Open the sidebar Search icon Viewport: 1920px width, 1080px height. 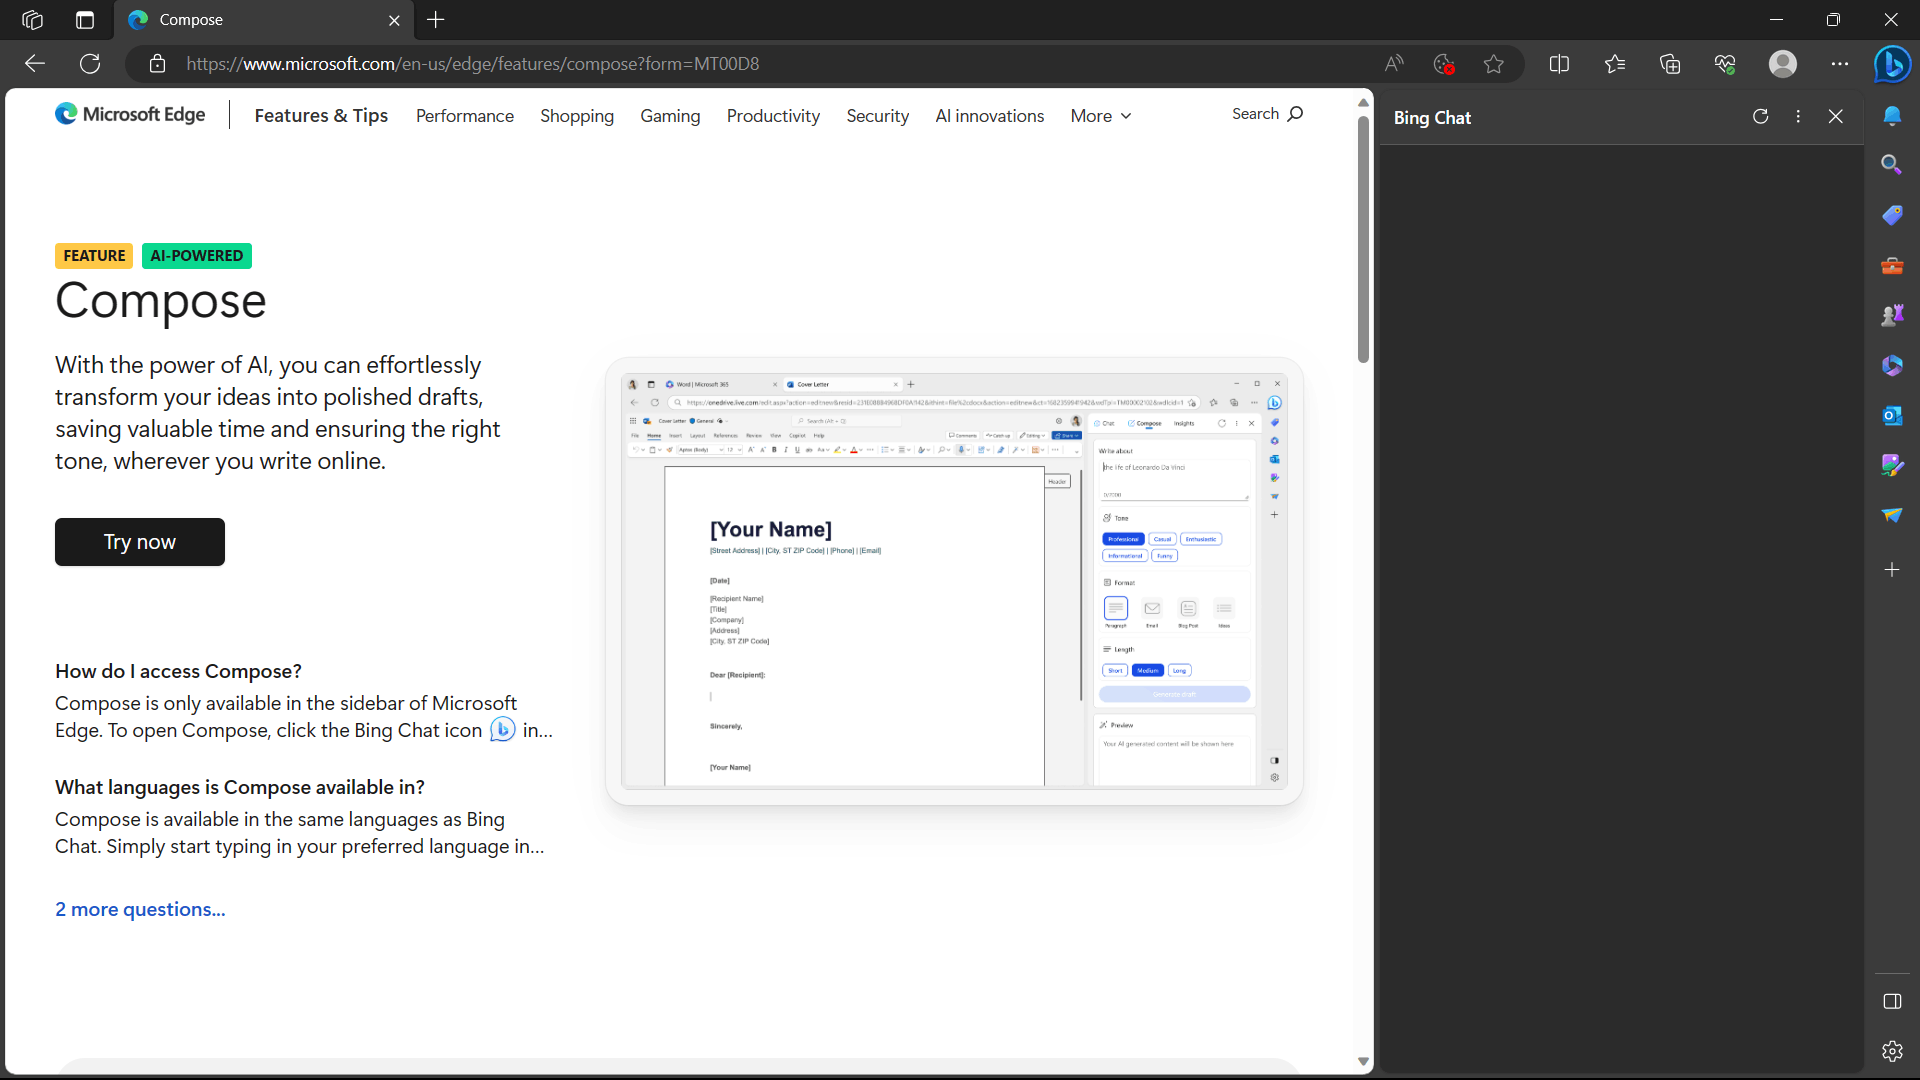(x=1892, y=165)
